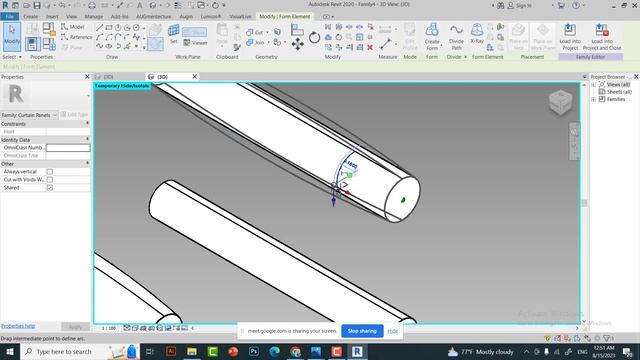Expand Views (all) in Project Browser
The width and height of the screenshot is (640, 360).
594,84
